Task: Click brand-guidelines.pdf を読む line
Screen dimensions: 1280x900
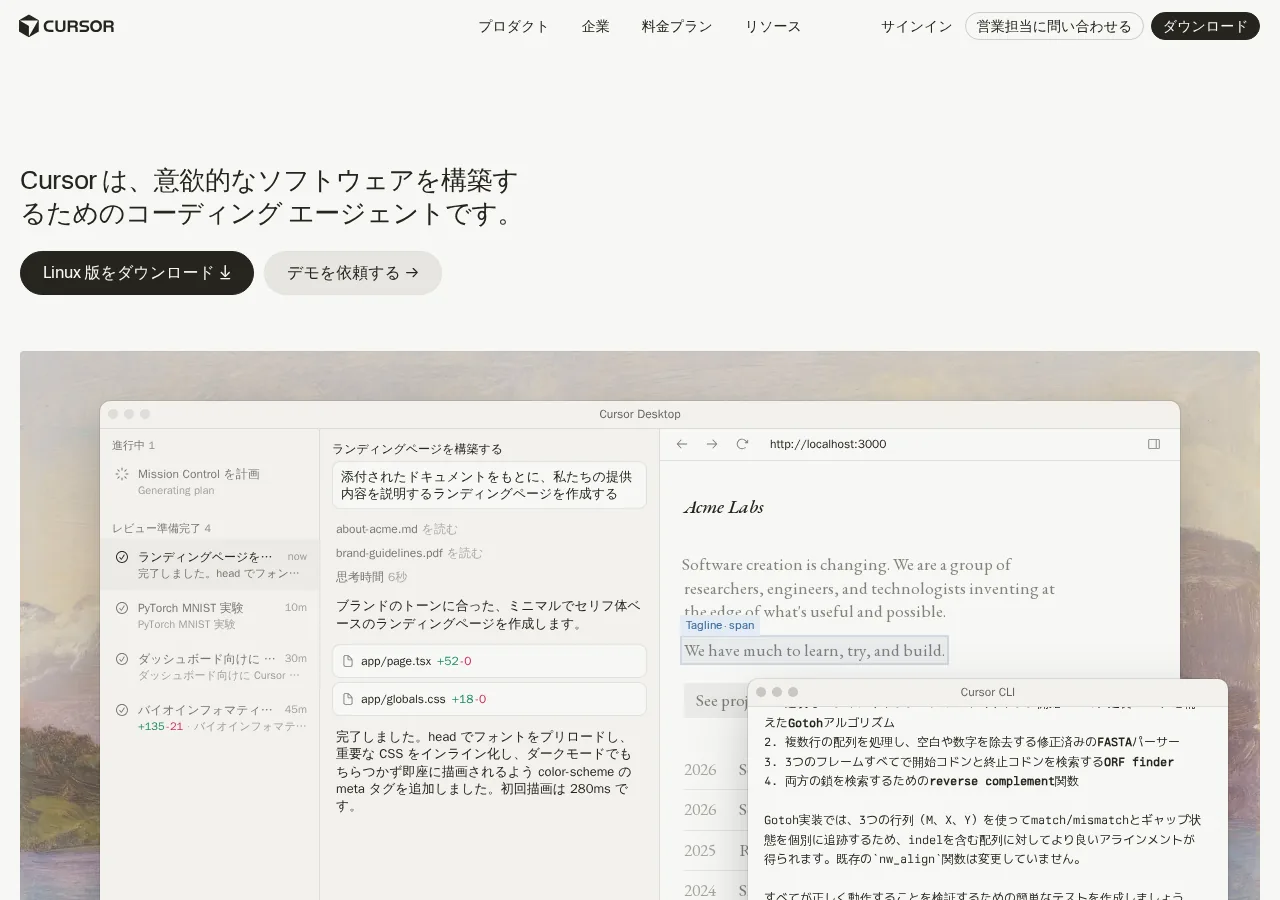Action: [x=409, y=553]
